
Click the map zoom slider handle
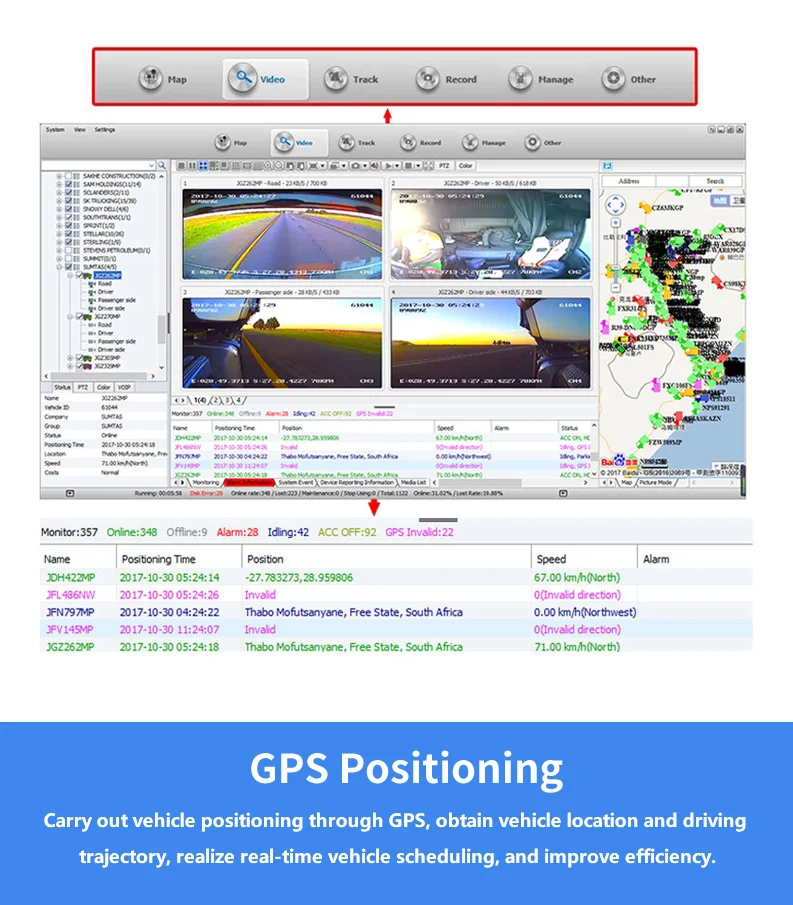coord(615,268)
